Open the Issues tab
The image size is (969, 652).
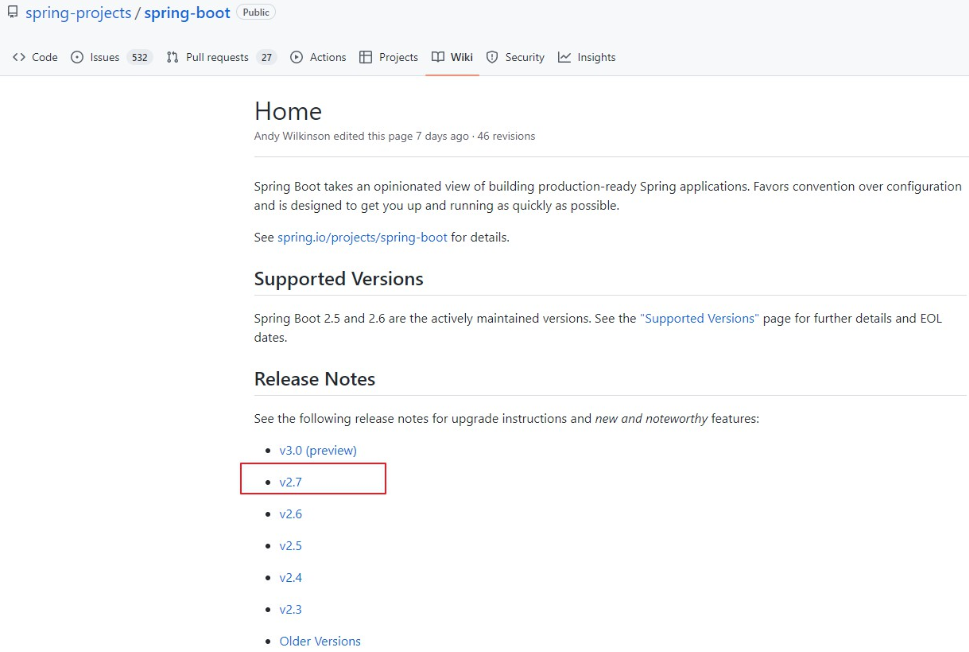coord(111,57)
